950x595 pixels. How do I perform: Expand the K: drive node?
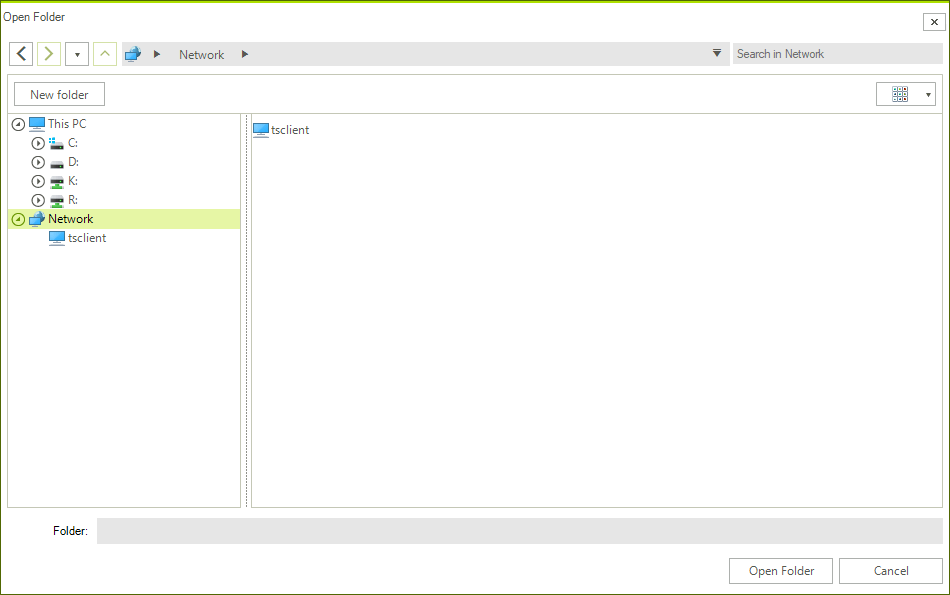click(x=37, y=180)
